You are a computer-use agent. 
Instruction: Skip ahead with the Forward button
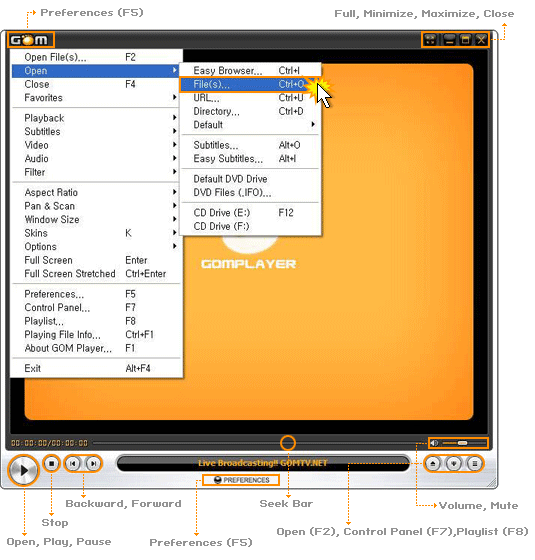point(94,464)
